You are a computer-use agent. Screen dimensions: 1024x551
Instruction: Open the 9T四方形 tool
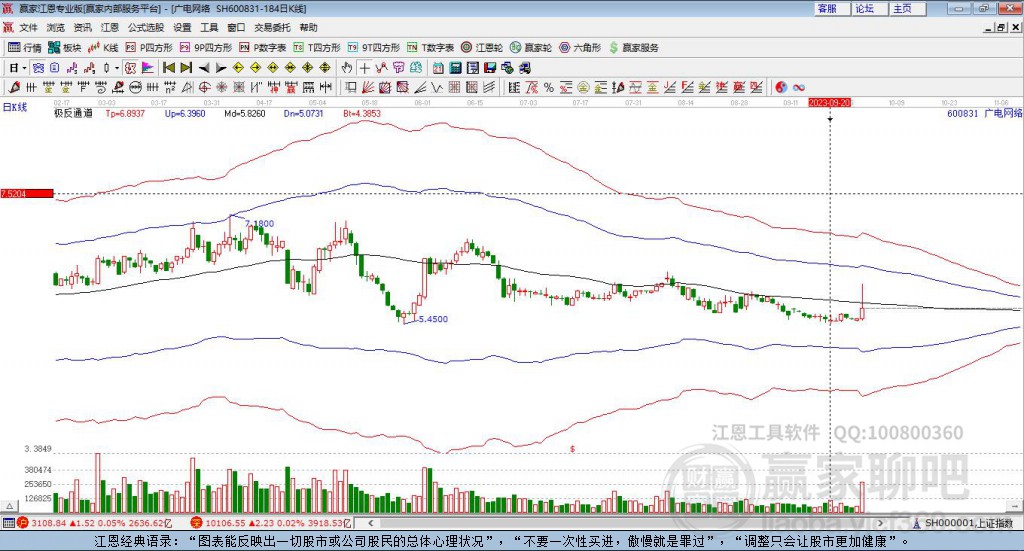point(374,48)
